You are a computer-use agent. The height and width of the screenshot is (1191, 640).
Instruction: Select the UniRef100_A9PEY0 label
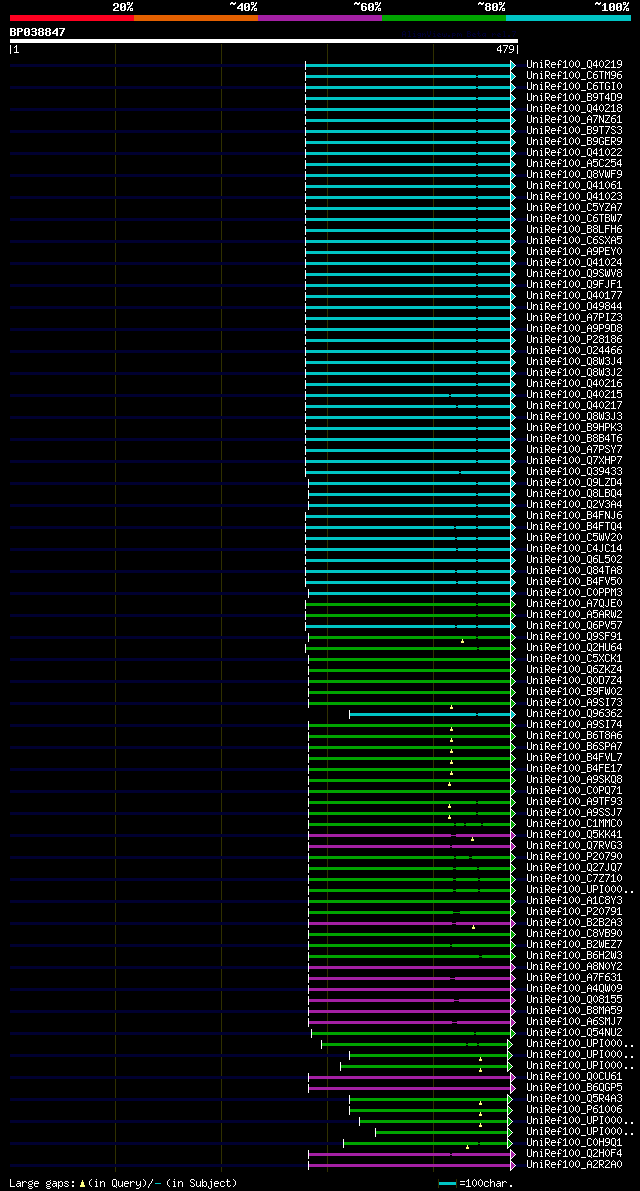pos(574,252)
